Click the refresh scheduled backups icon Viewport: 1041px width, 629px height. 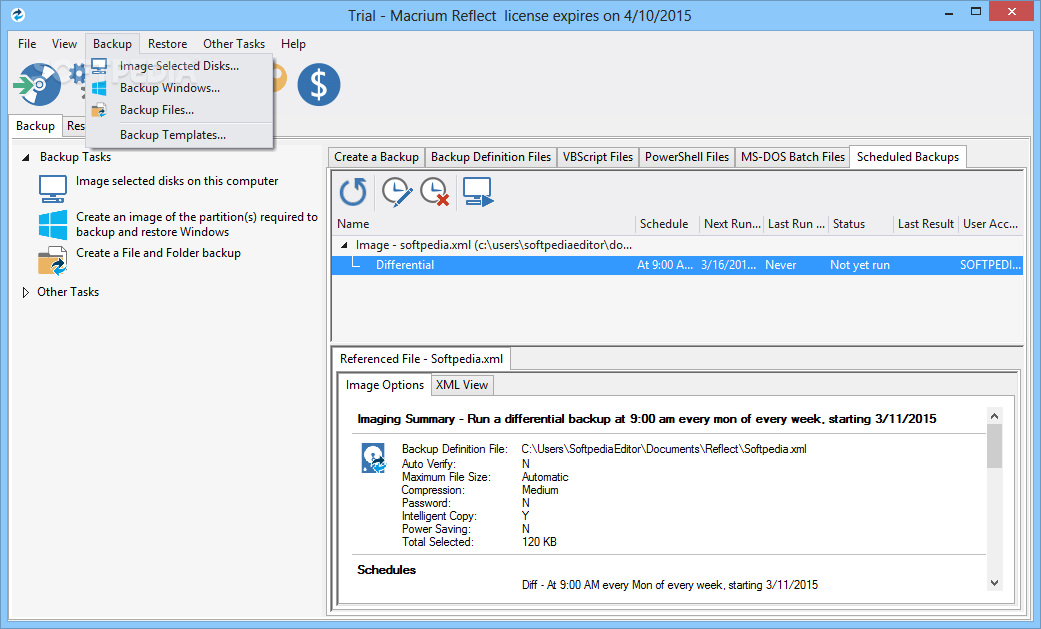(x=353, y=192)
